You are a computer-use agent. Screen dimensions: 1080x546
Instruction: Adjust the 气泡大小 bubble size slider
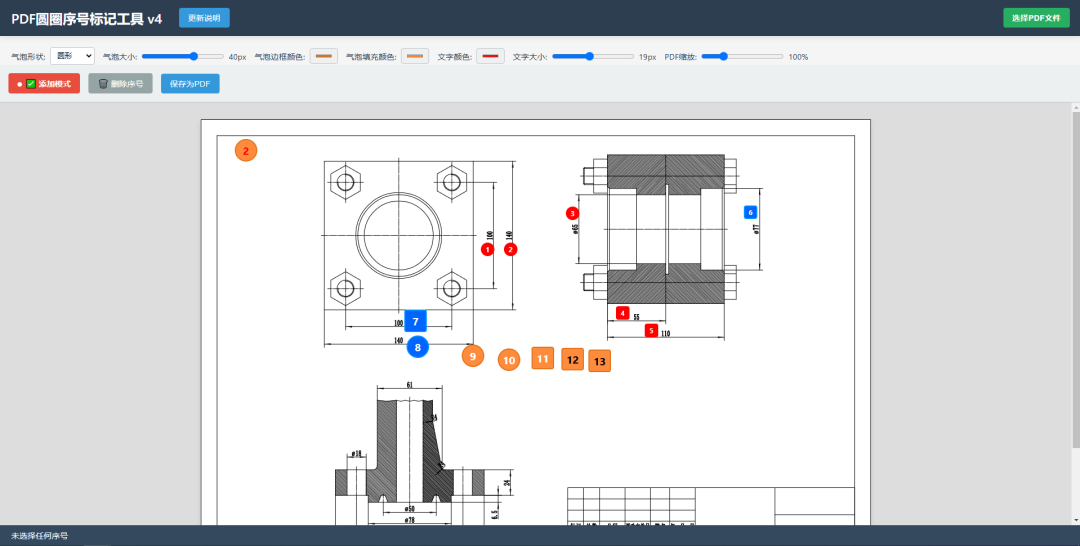pyautogui.click(x=183, y=56)
